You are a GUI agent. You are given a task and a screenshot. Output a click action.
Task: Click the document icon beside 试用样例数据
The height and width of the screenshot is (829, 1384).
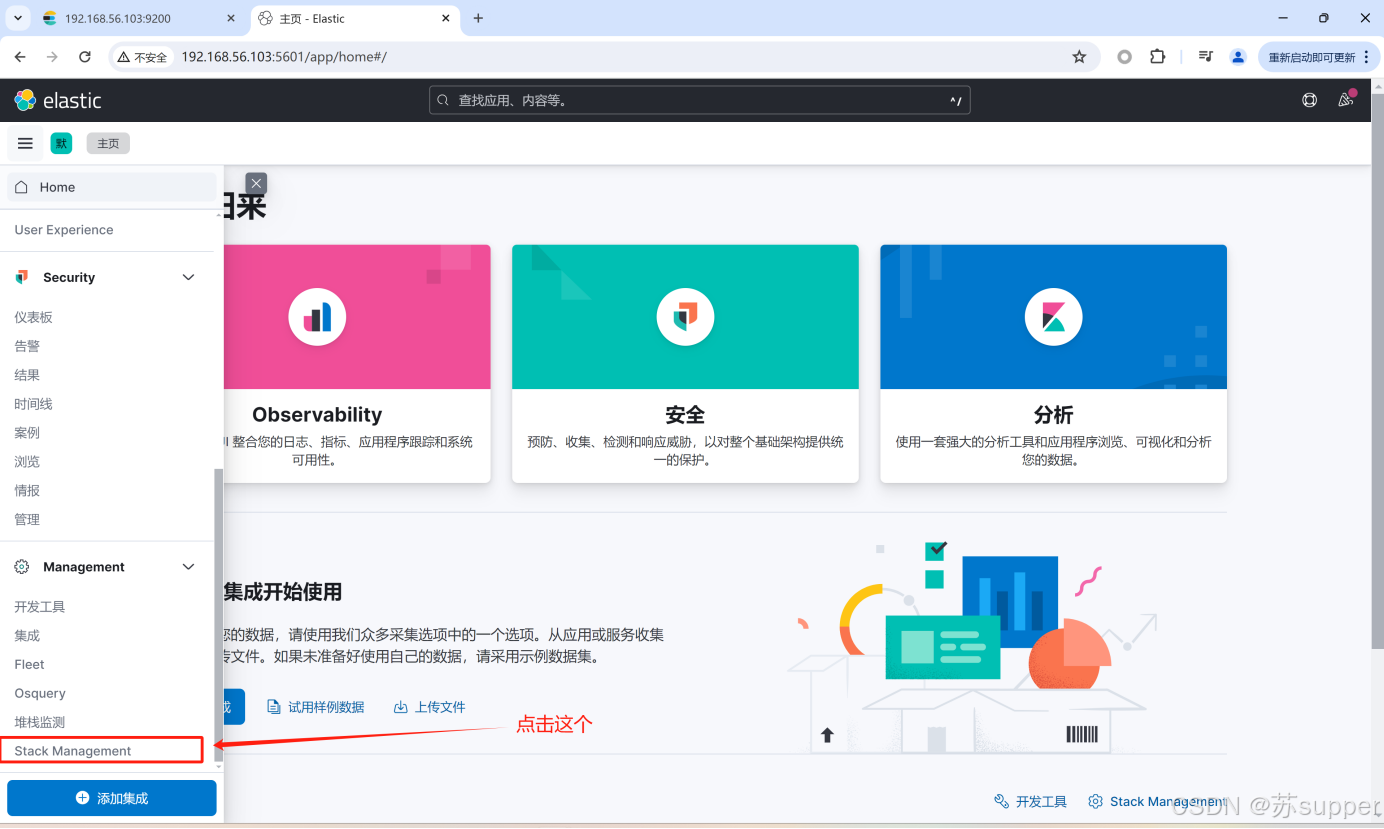point(274,707)
